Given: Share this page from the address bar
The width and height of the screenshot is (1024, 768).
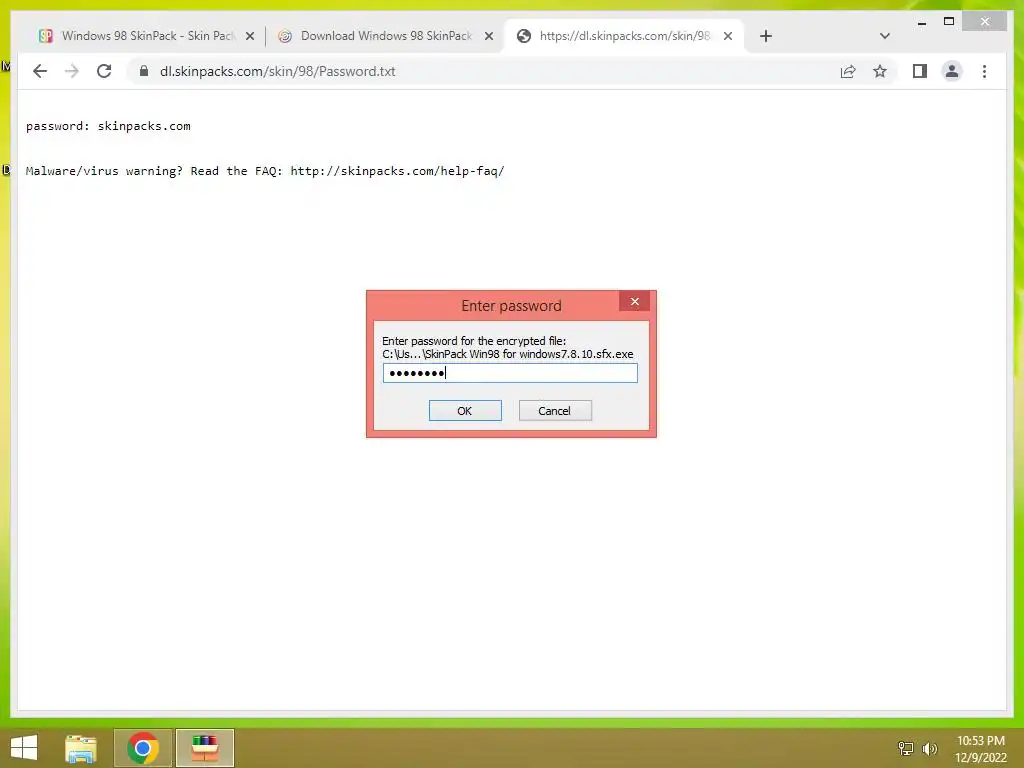Looking at the screenshot, I should click(x=848, y=71).
